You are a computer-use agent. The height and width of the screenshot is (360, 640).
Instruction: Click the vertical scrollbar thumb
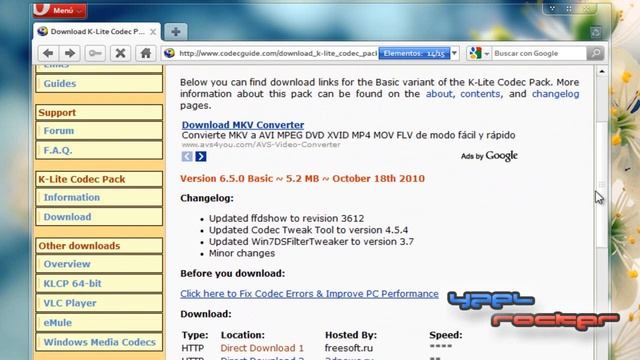(602, 184)
